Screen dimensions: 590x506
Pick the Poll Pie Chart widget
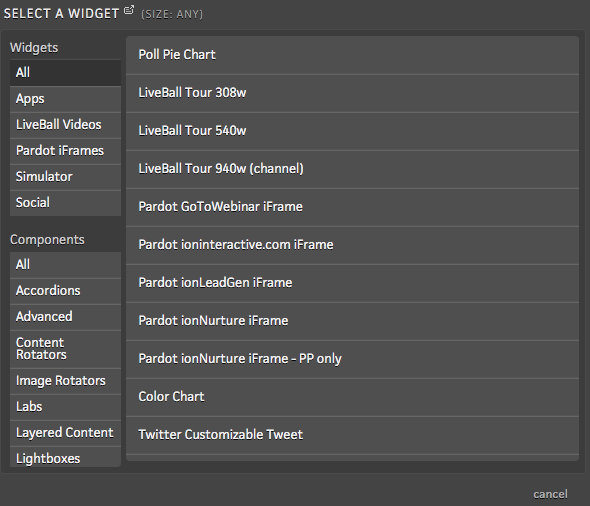pos(352,55)
